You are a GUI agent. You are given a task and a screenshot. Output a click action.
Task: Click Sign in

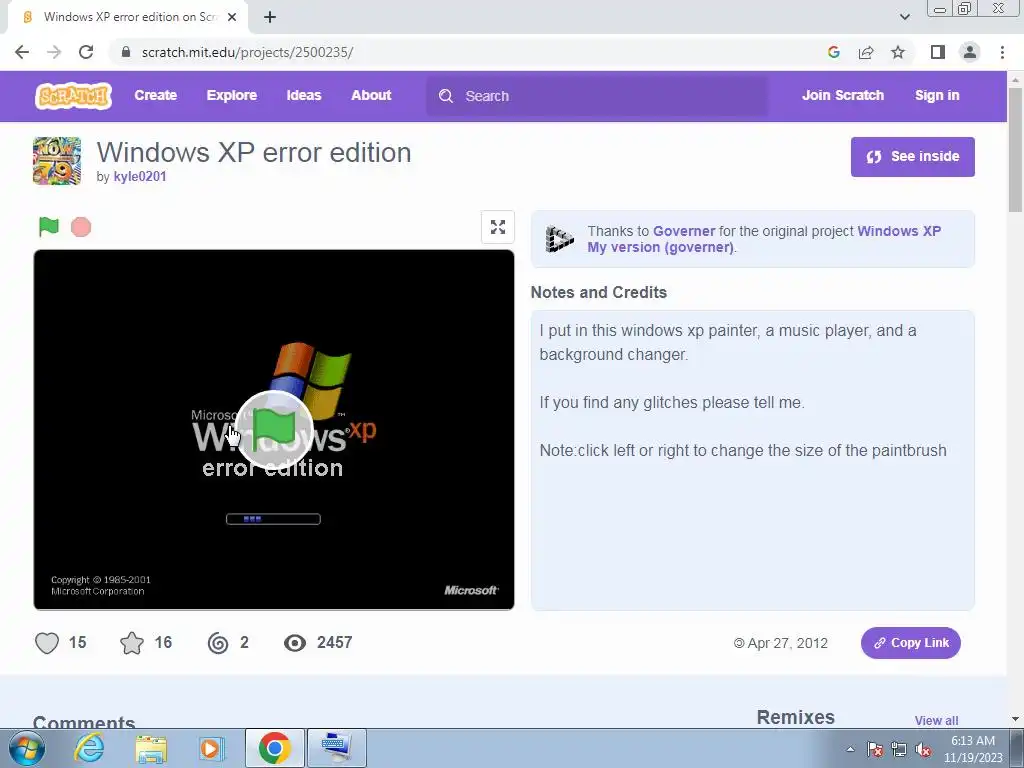(937, 95)
